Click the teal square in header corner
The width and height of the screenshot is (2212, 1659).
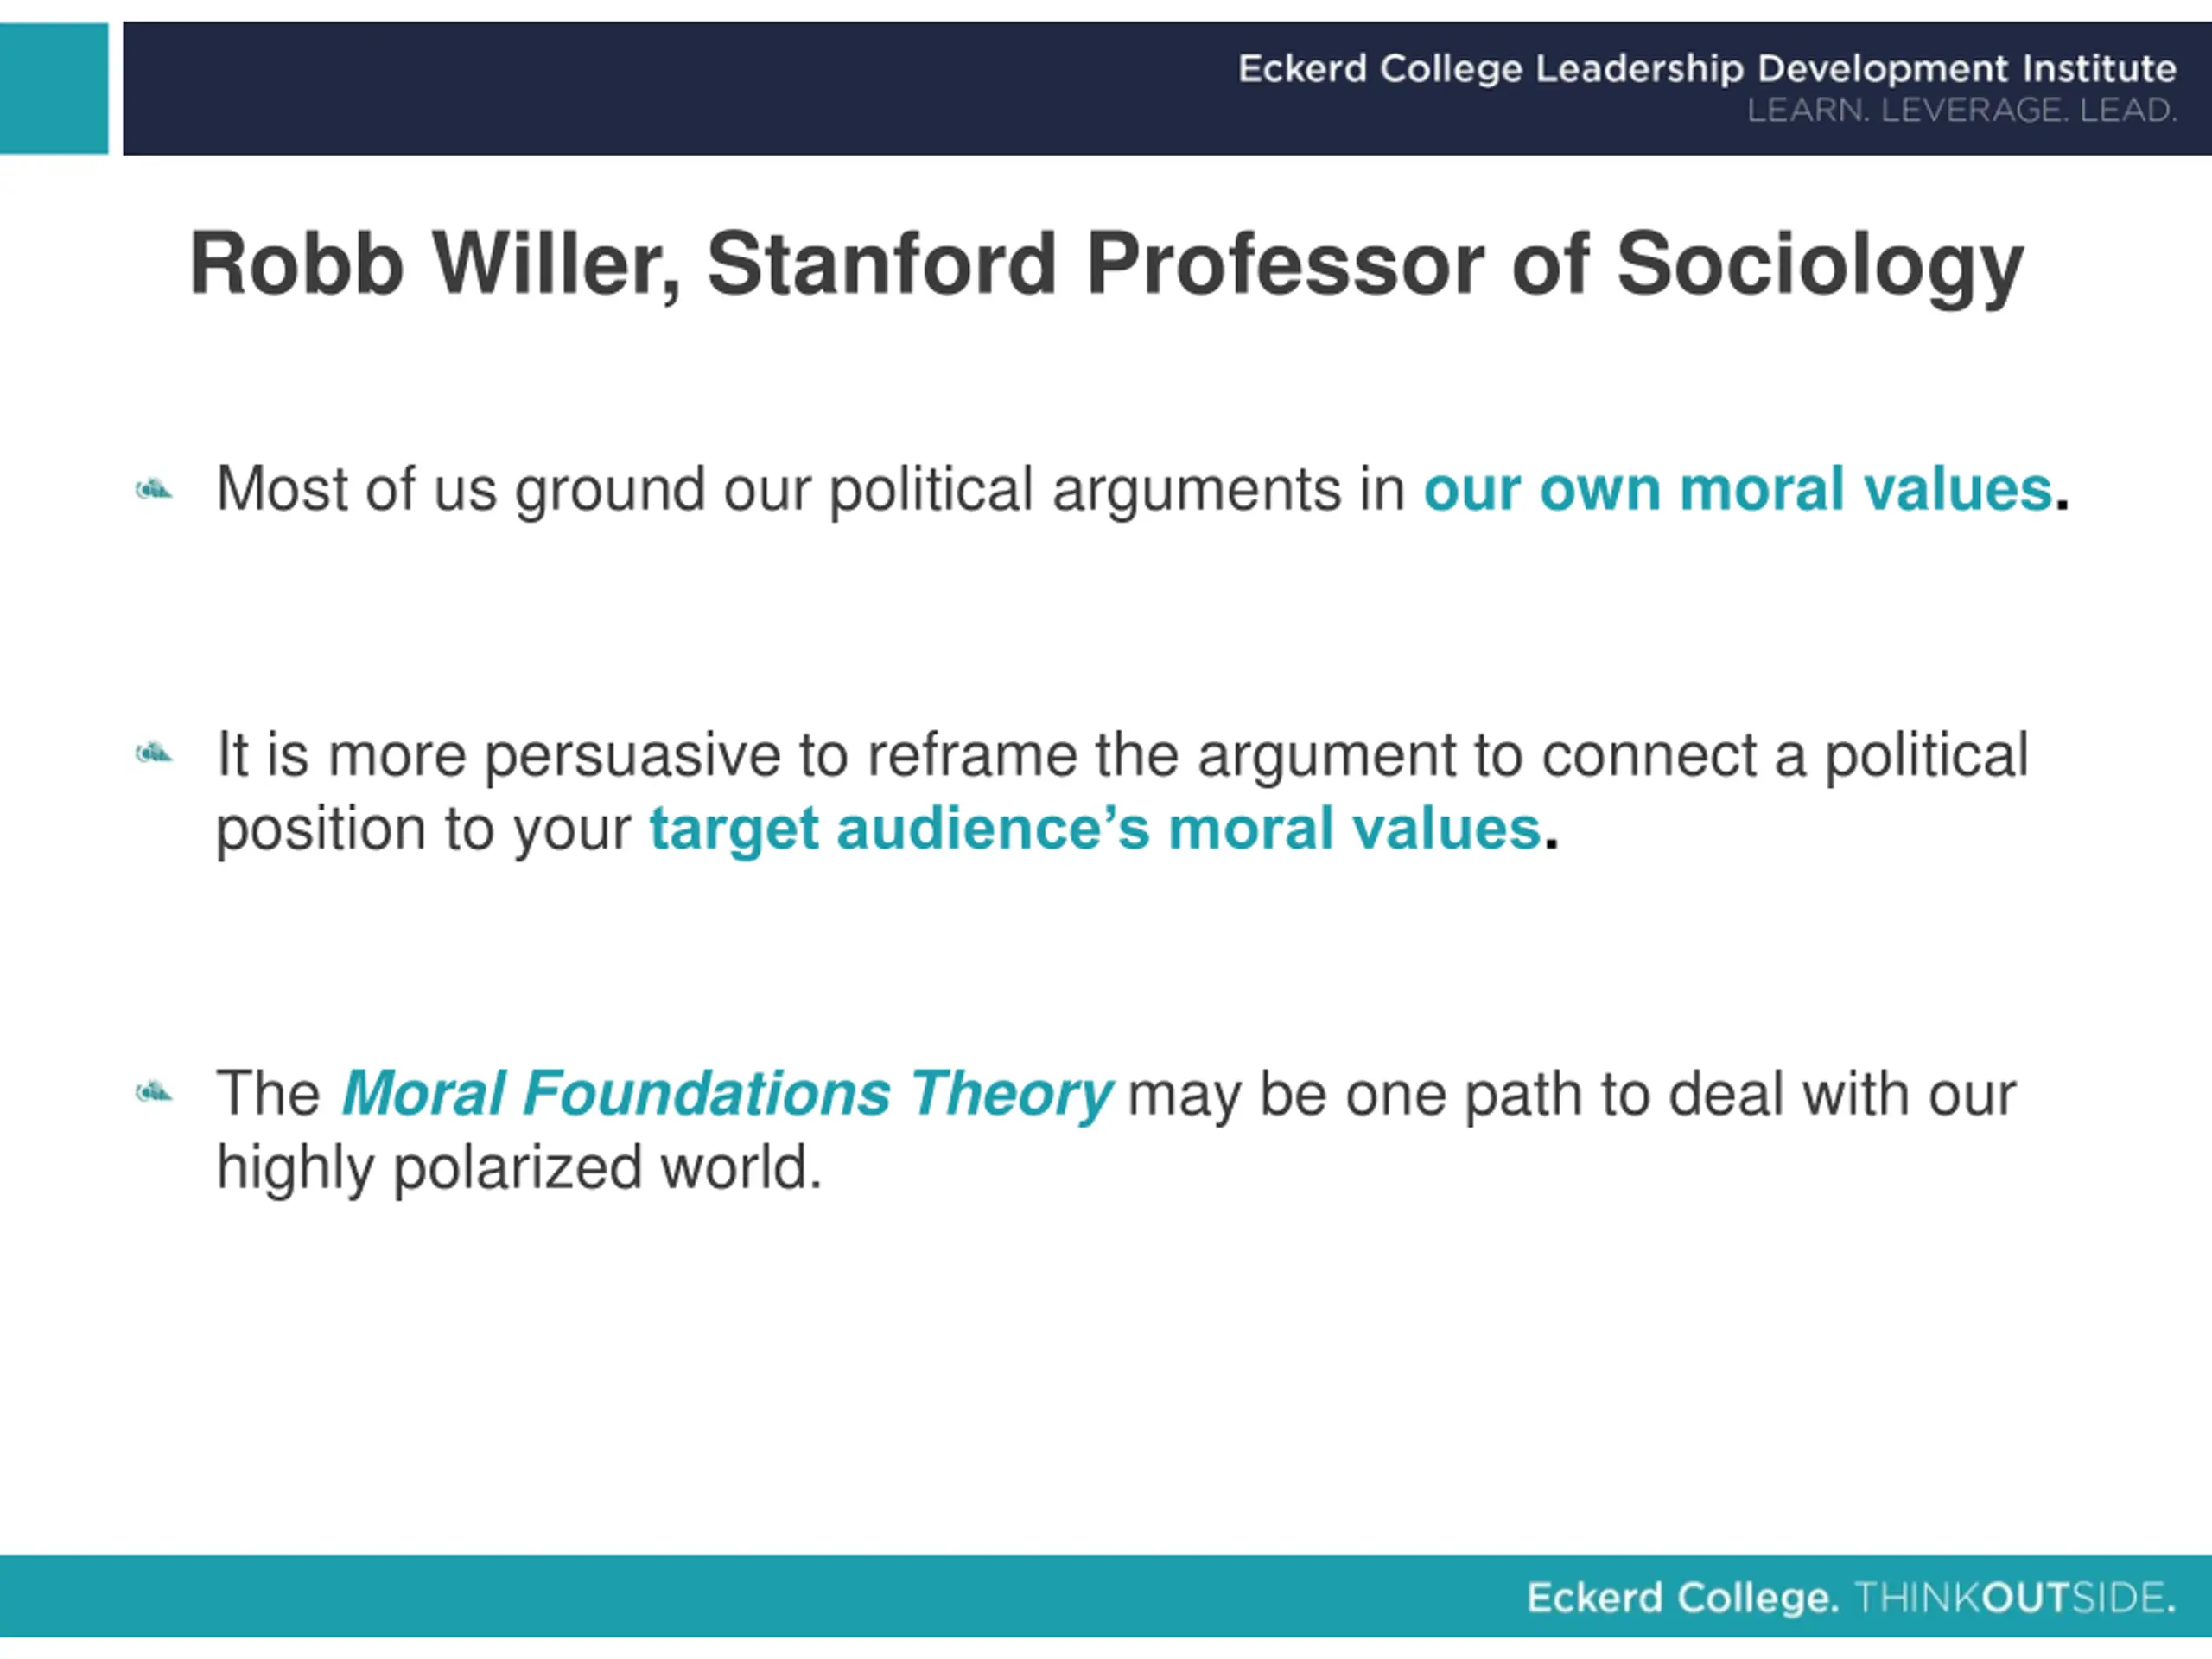54,88
